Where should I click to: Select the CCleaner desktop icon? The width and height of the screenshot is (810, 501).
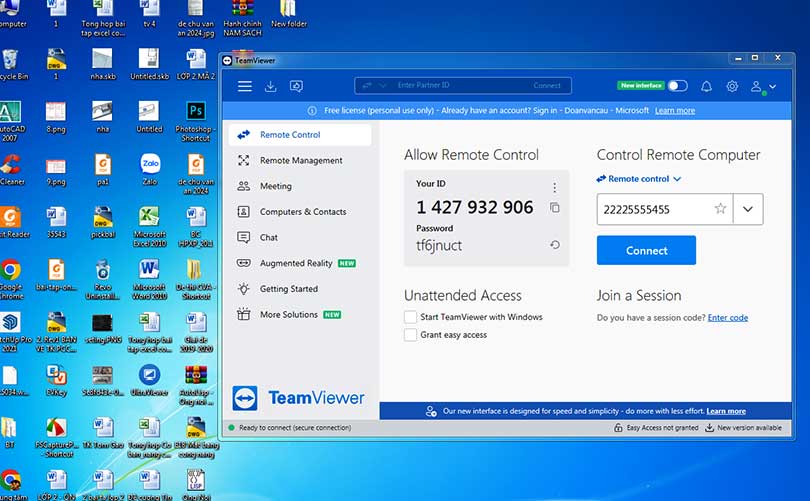(x=11, y=169)
